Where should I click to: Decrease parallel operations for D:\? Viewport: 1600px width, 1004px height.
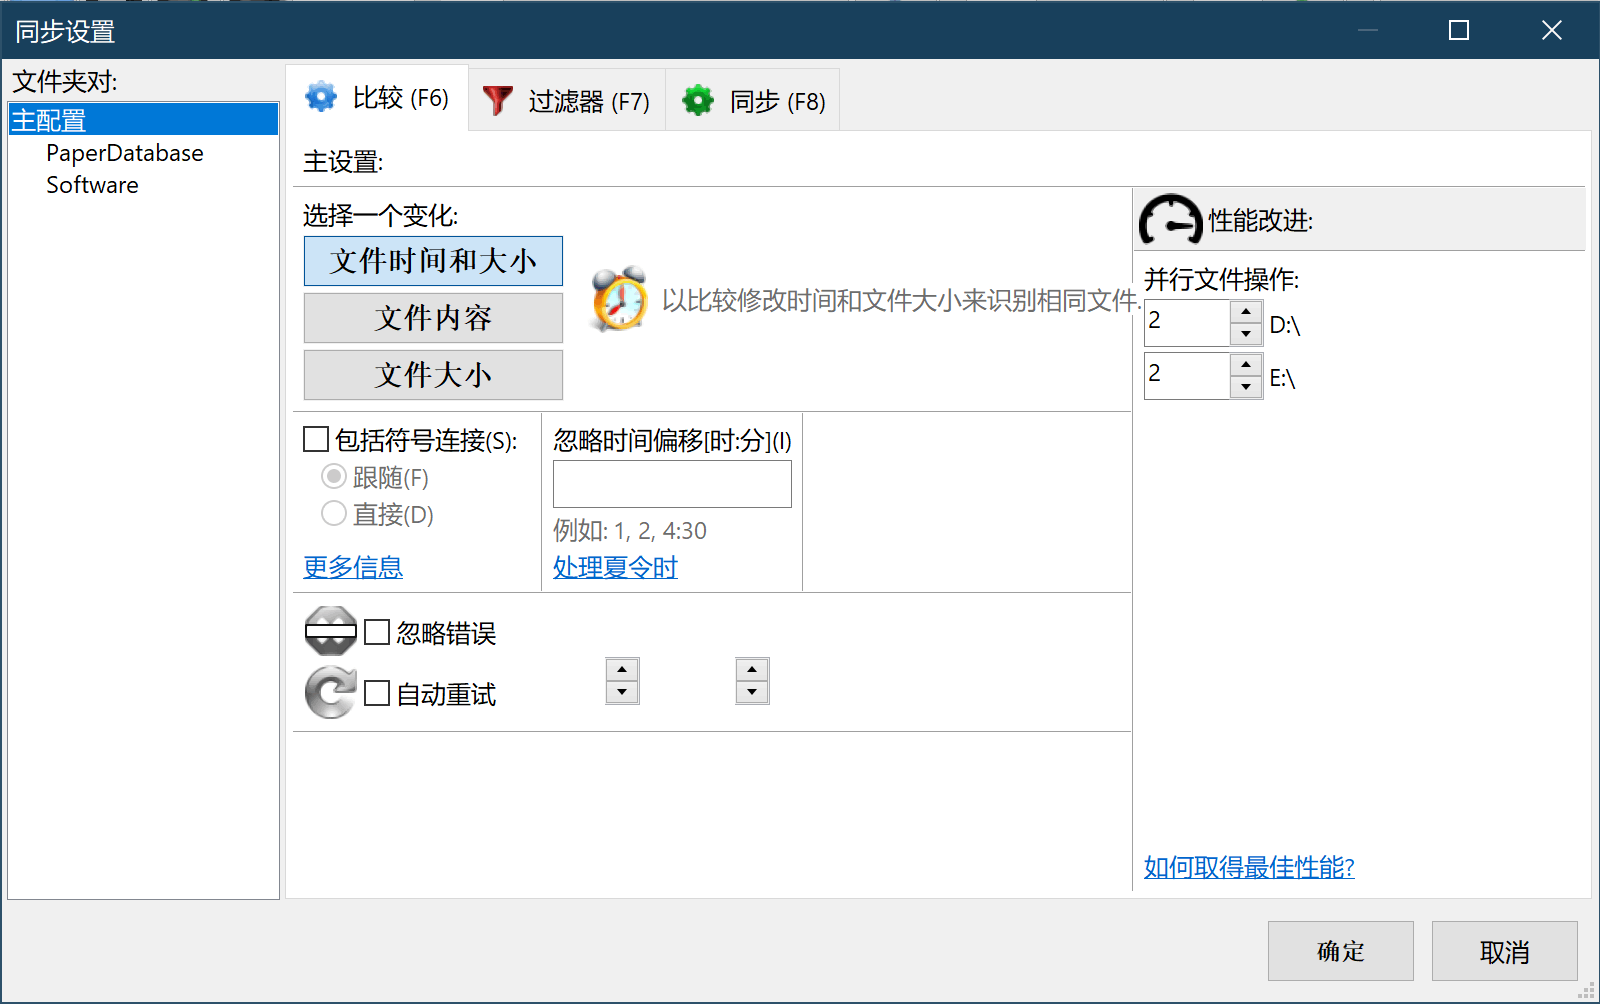point(1246,334)
